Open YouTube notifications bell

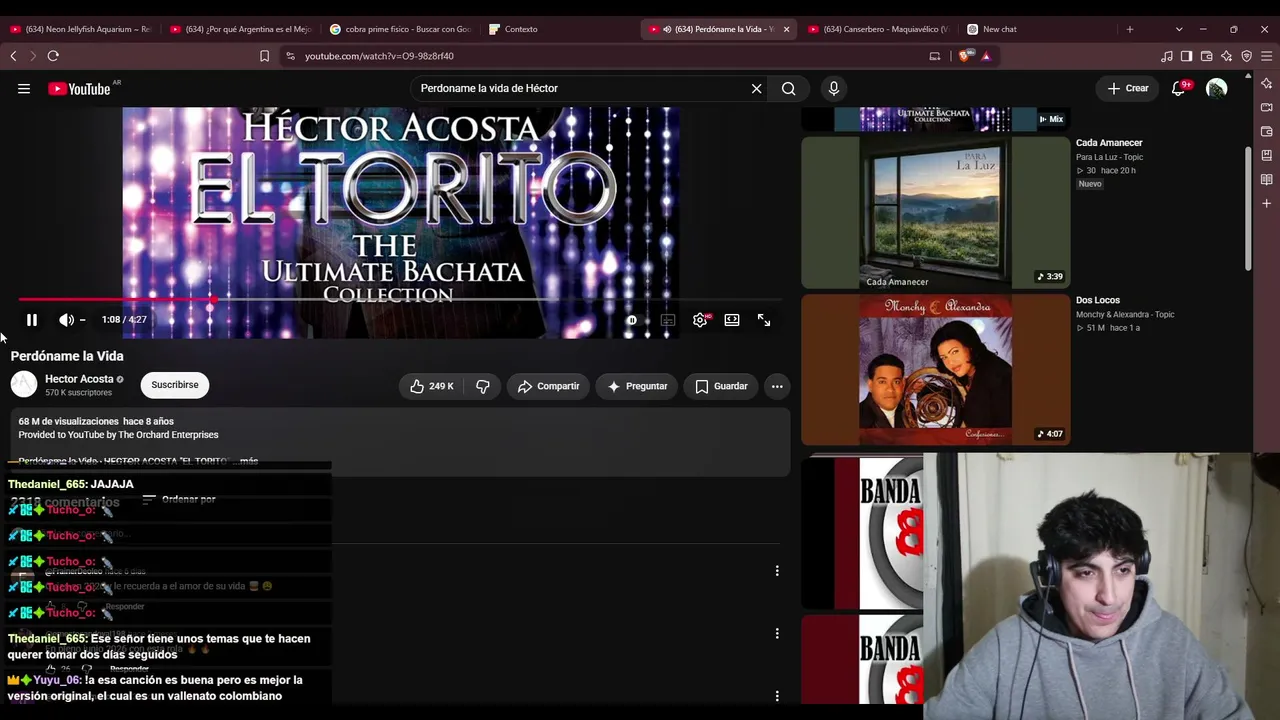coord(1179,89)
